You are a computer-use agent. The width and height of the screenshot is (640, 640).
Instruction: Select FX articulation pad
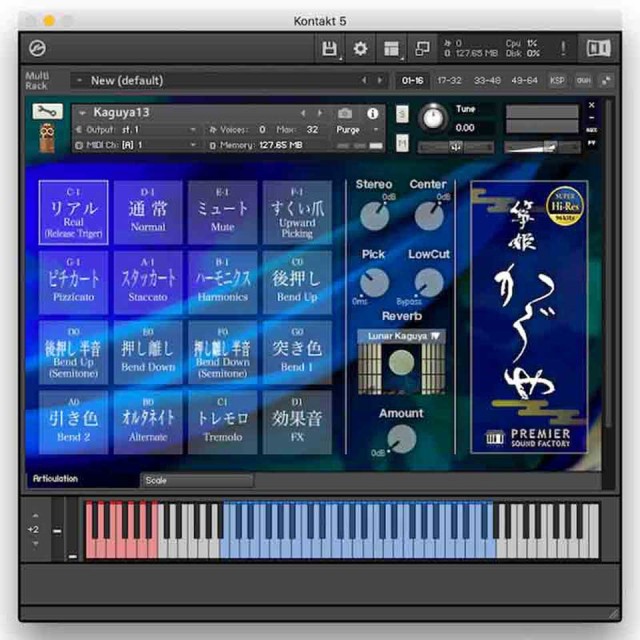point(297,422)
